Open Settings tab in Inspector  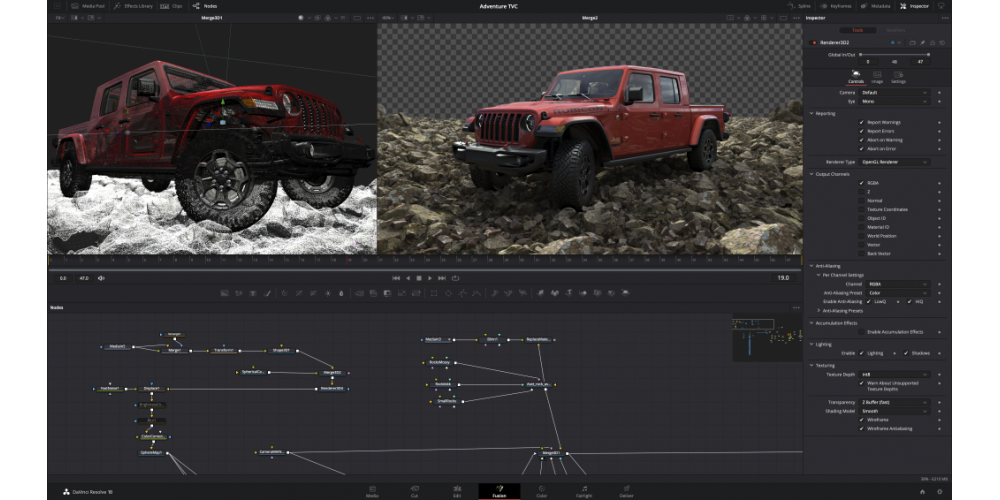[898, 77]
